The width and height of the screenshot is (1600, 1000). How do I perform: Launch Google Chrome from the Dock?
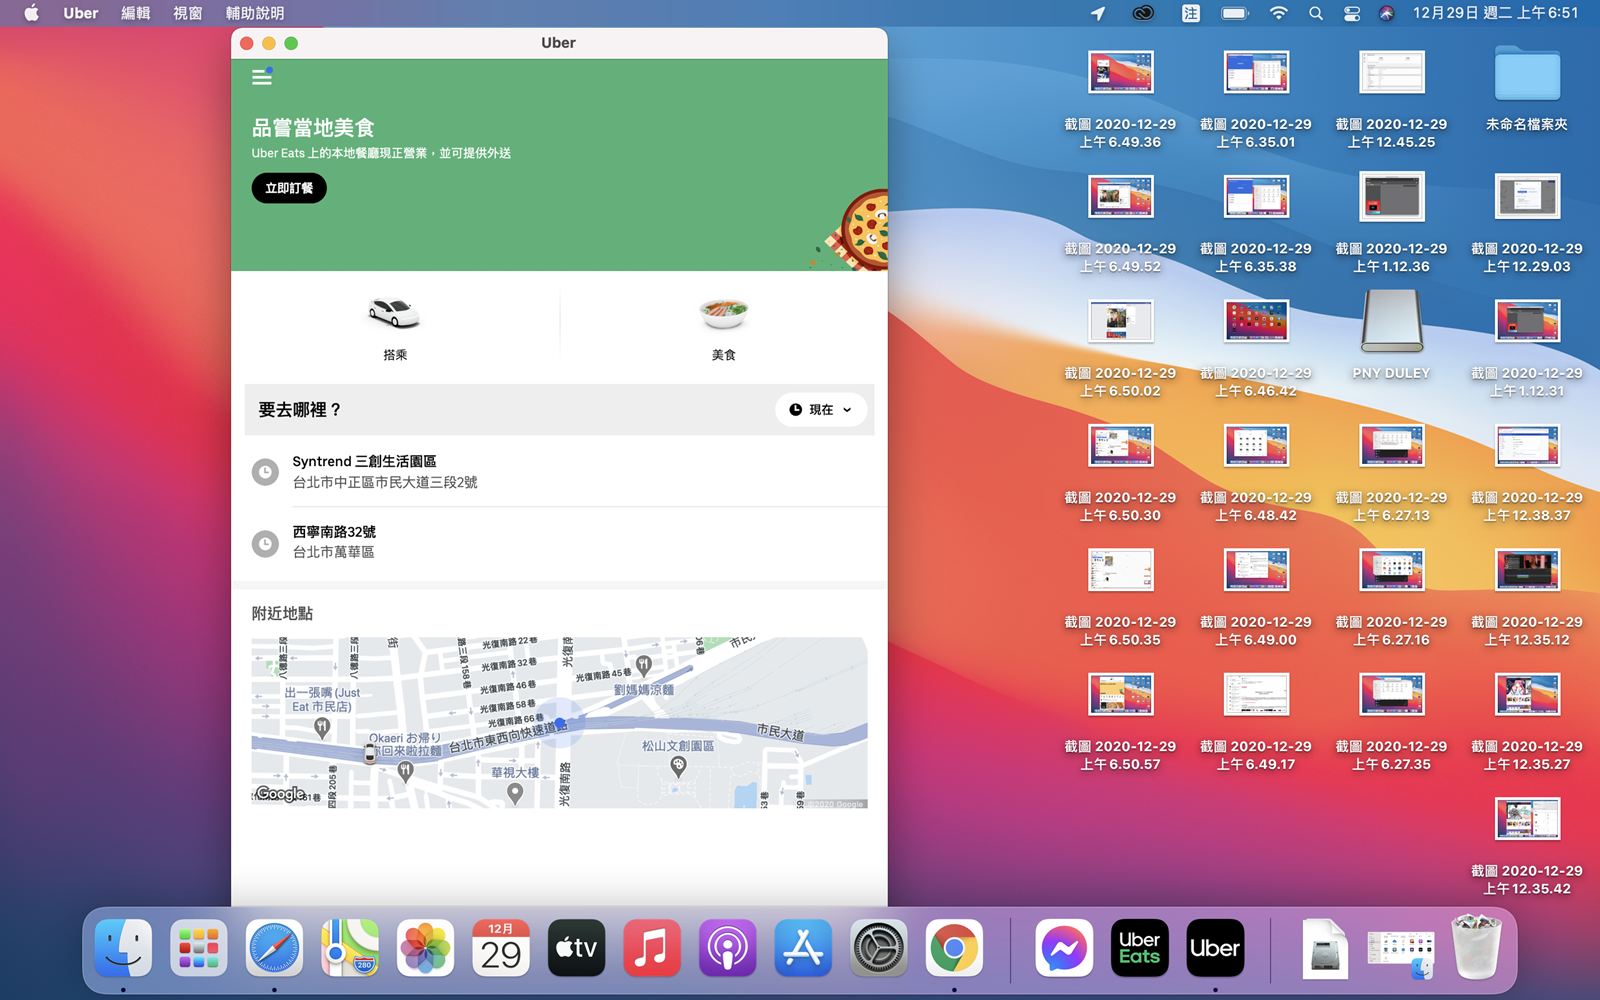tap(954, 948)
